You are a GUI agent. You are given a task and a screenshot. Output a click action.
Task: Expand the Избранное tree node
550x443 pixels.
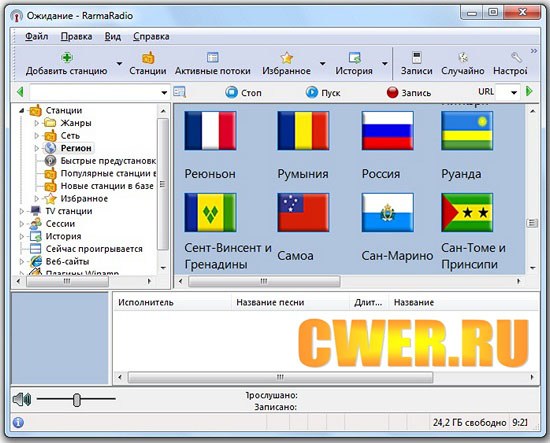point(36,199)
